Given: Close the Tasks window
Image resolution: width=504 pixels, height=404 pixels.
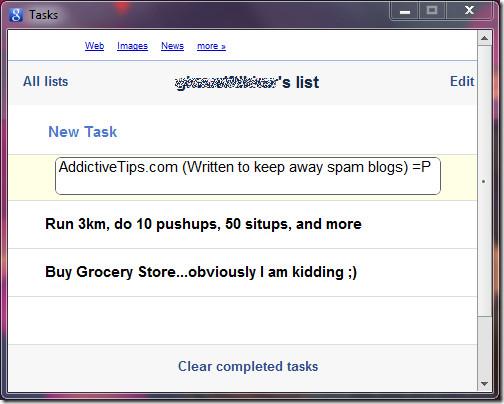Looking at the screenshot, I should (x=469, y=11).
